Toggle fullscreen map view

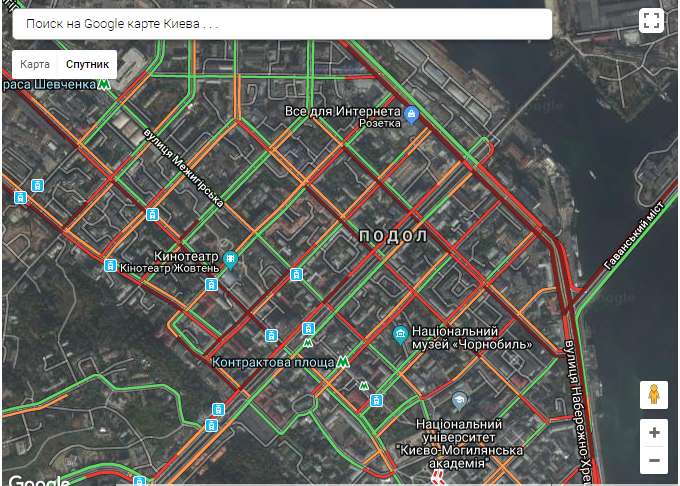(x=651, y=21)
